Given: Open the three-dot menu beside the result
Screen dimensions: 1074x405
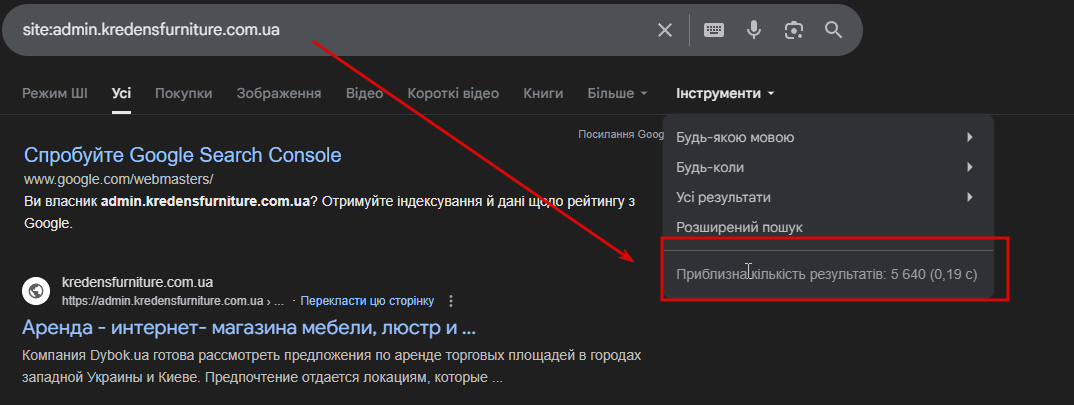Looking at the screenshot, I should [x=451, y=301].
